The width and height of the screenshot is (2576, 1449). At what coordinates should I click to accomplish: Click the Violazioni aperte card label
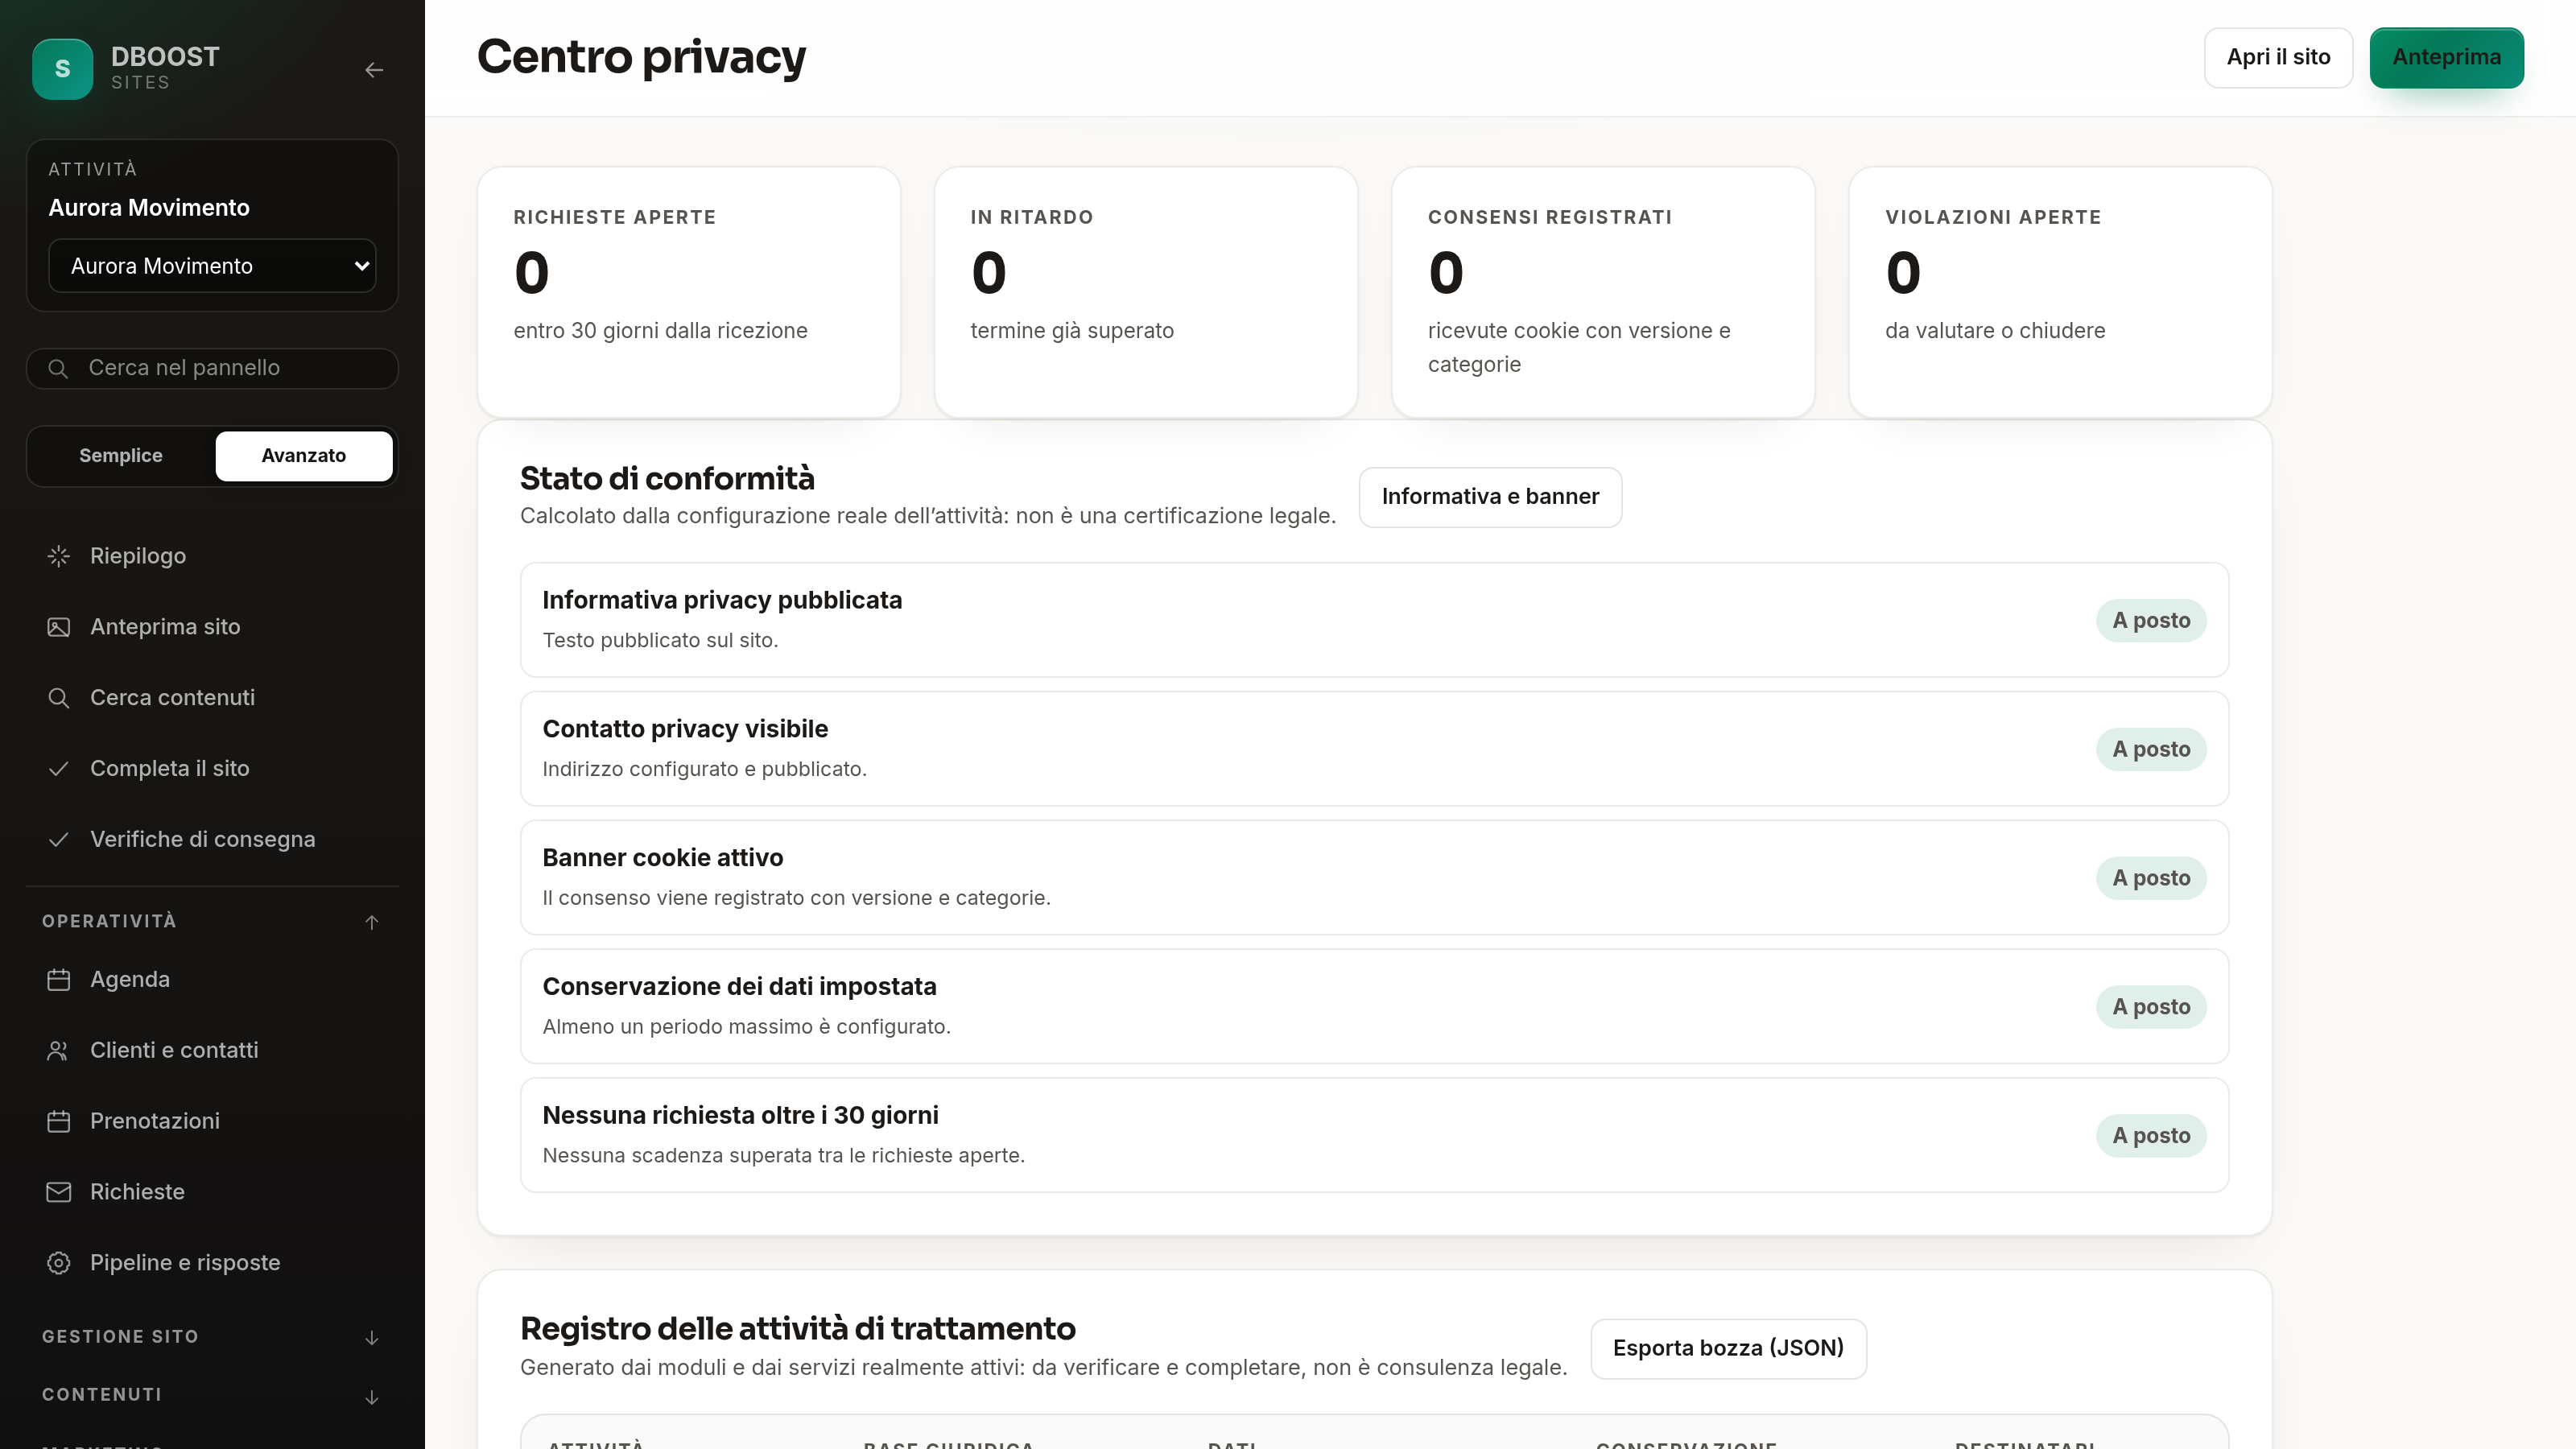[x=1993, y=217]
